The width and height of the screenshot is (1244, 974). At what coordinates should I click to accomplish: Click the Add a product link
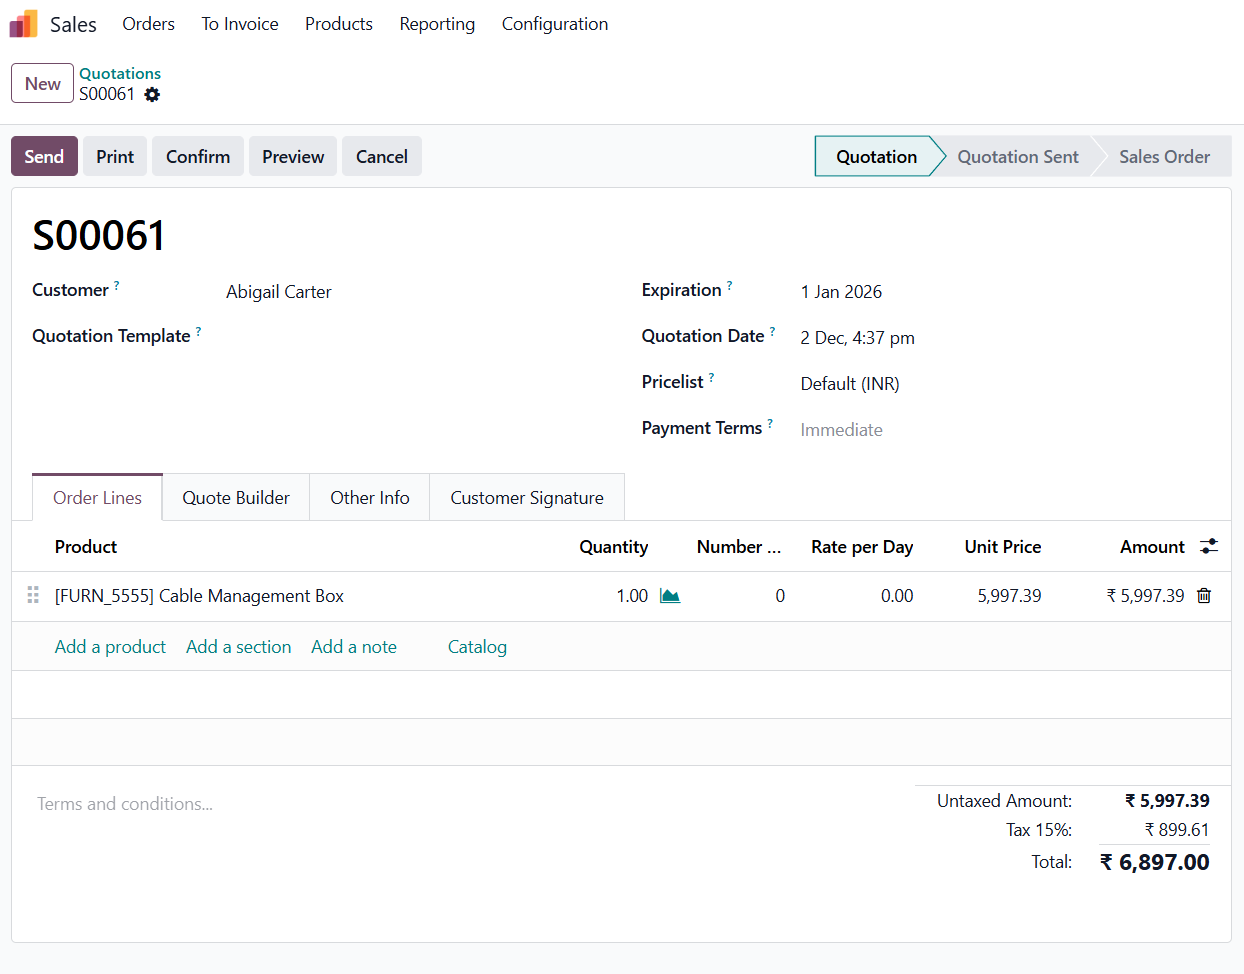[x=110, y=647]
